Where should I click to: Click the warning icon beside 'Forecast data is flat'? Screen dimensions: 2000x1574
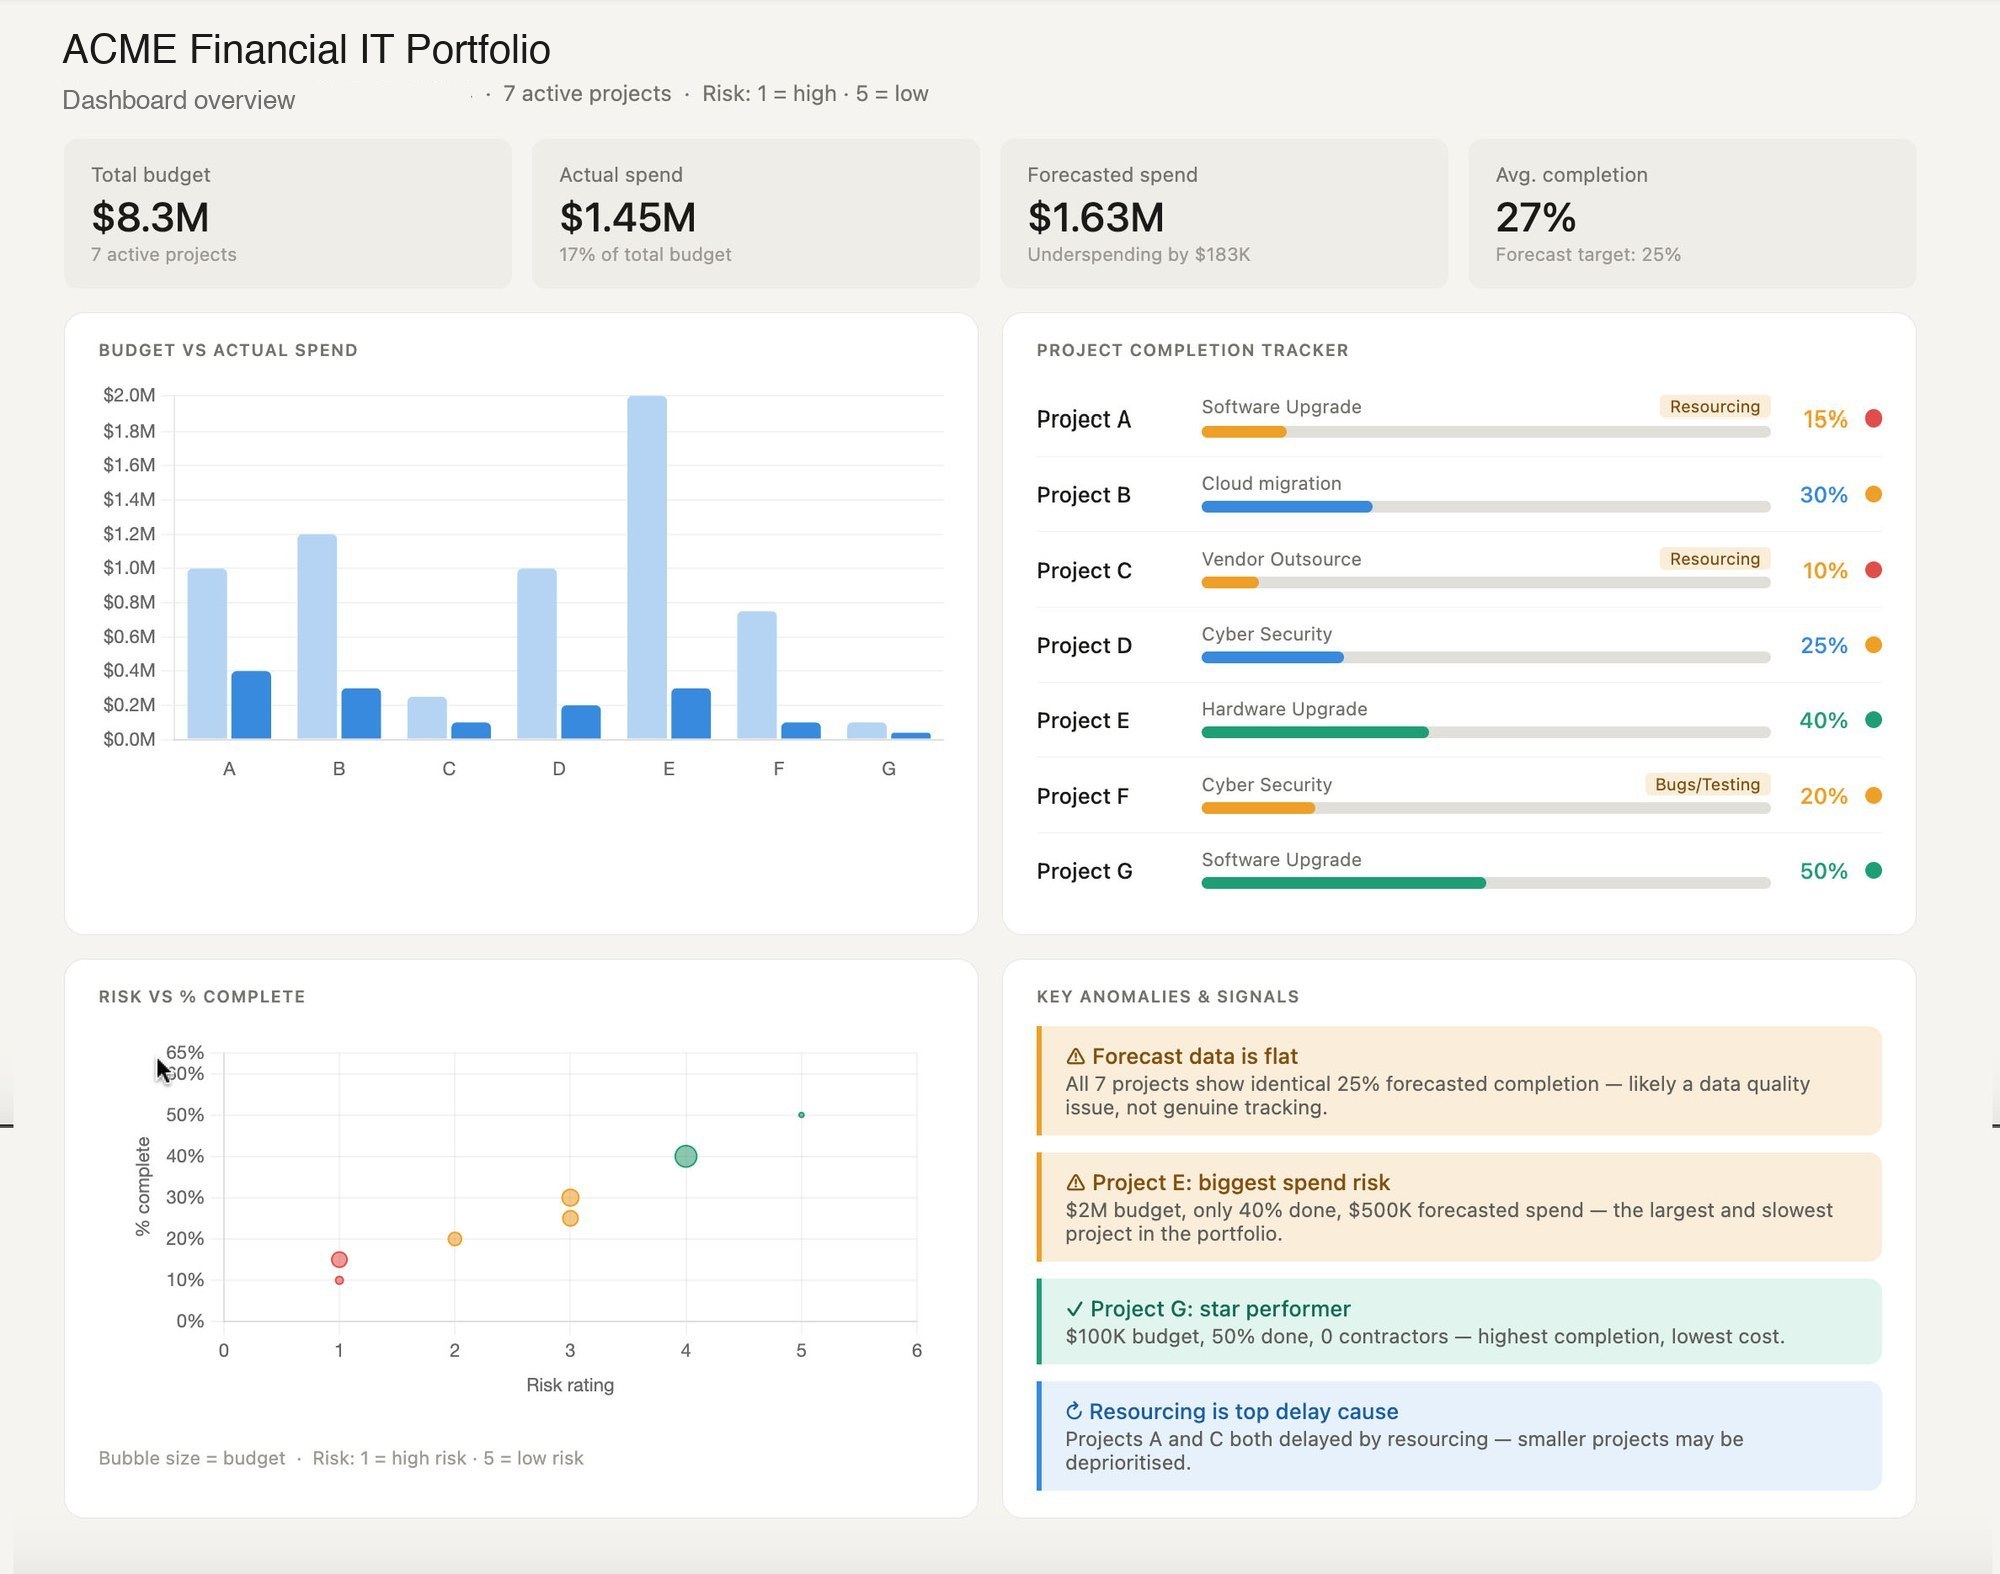click(x=1075, y=1056)
